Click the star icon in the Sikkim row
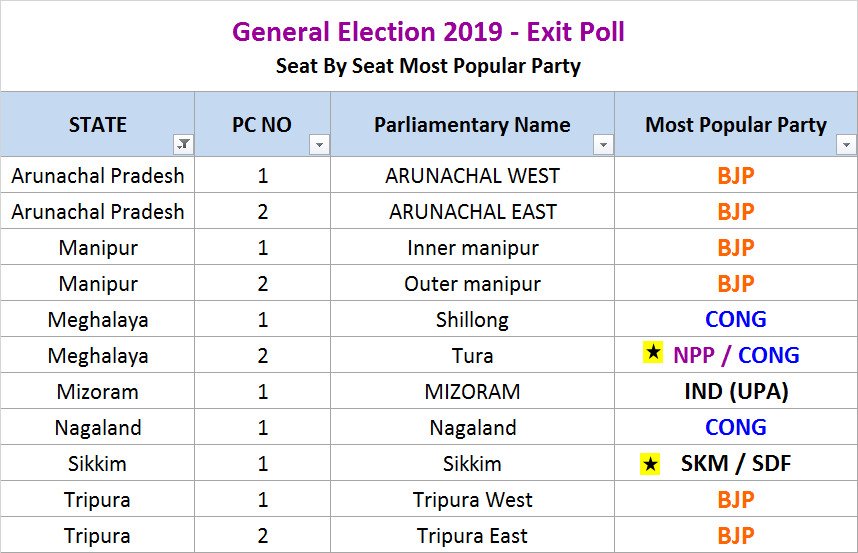 (x=651, y=463)
